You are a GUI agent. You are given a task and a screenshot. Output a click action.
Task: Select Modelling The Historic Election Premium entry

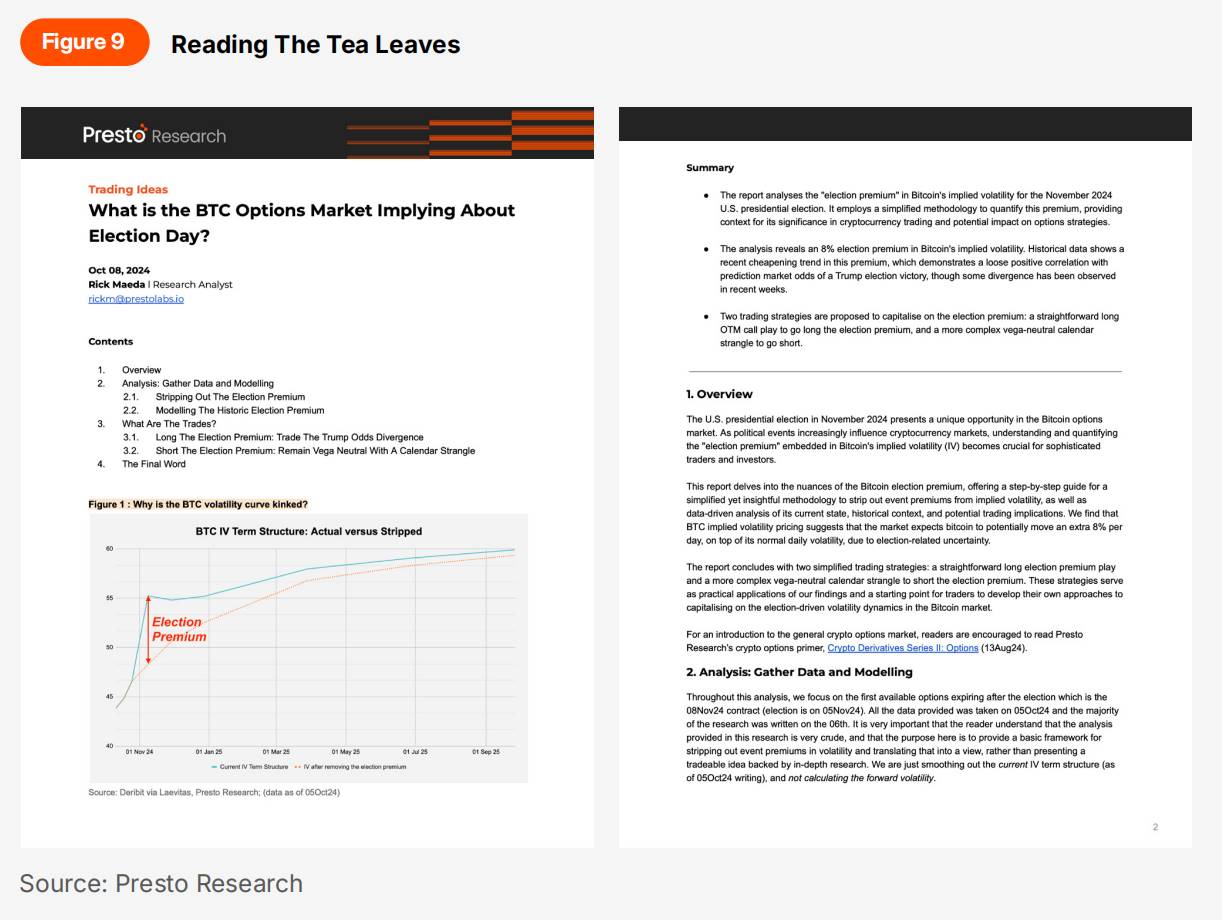[x=240, y=410]
